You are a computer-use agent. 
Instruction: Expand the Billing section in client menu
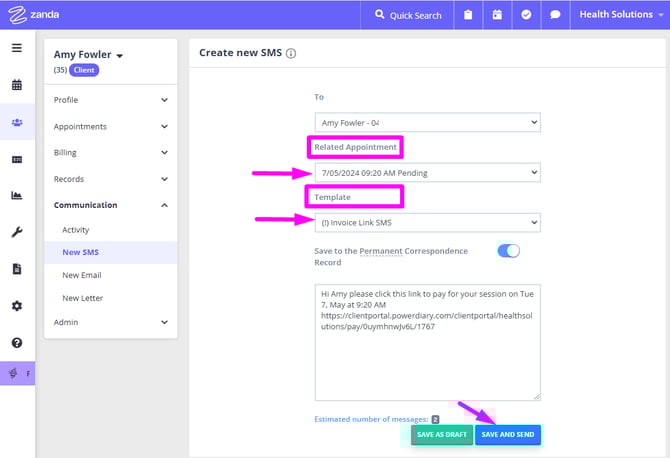pos(110,153)
